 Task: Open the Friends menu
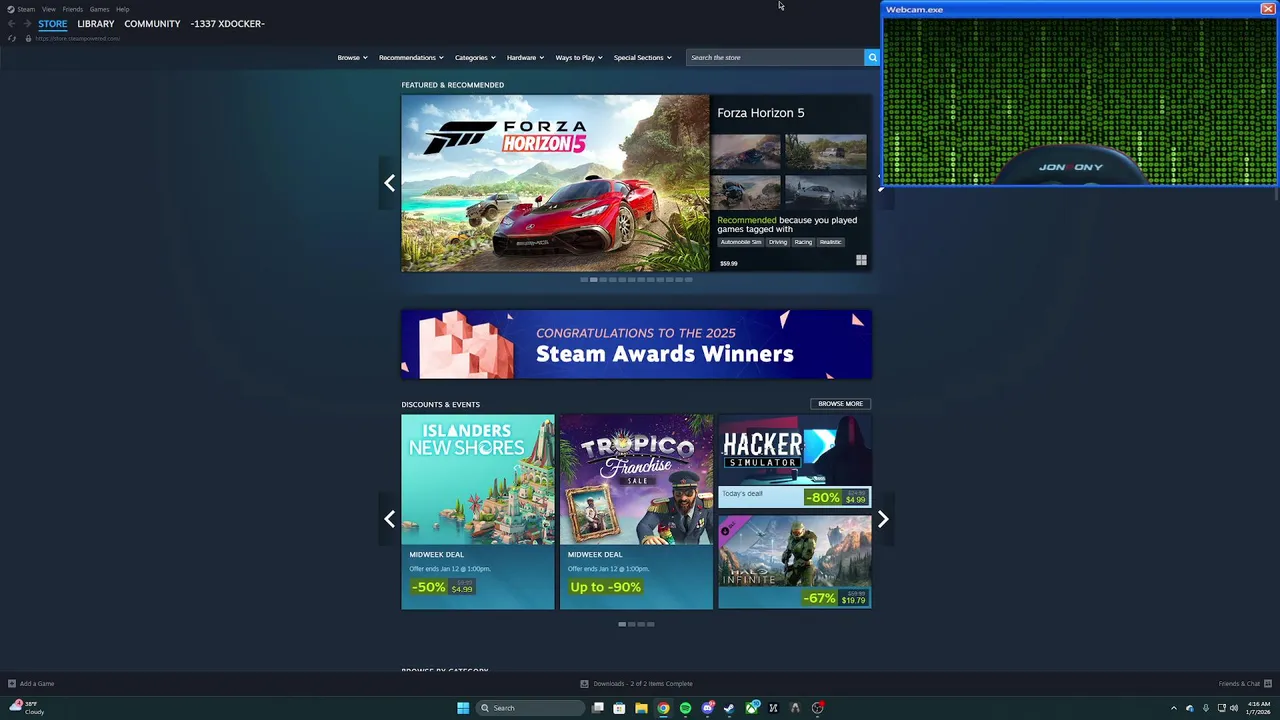[72, 9]
